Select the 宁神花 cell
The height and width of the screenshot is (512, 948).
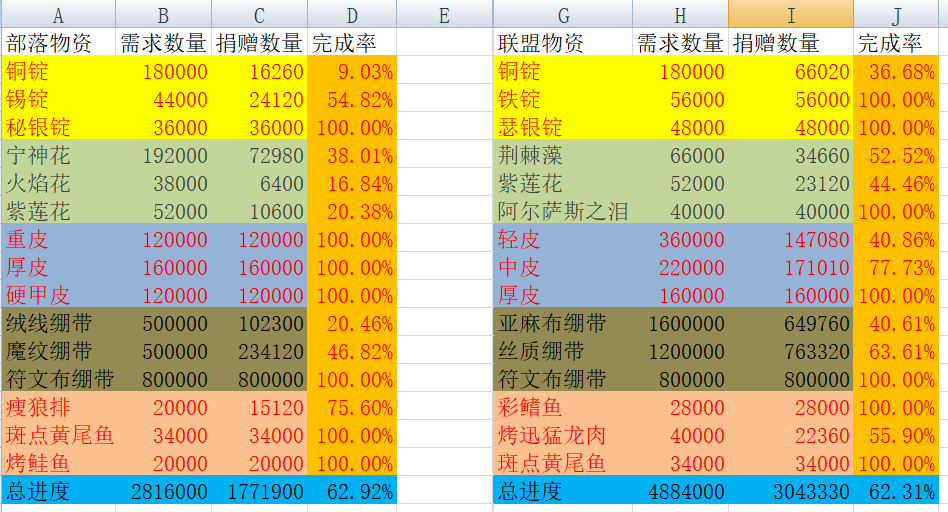point(58,155)
